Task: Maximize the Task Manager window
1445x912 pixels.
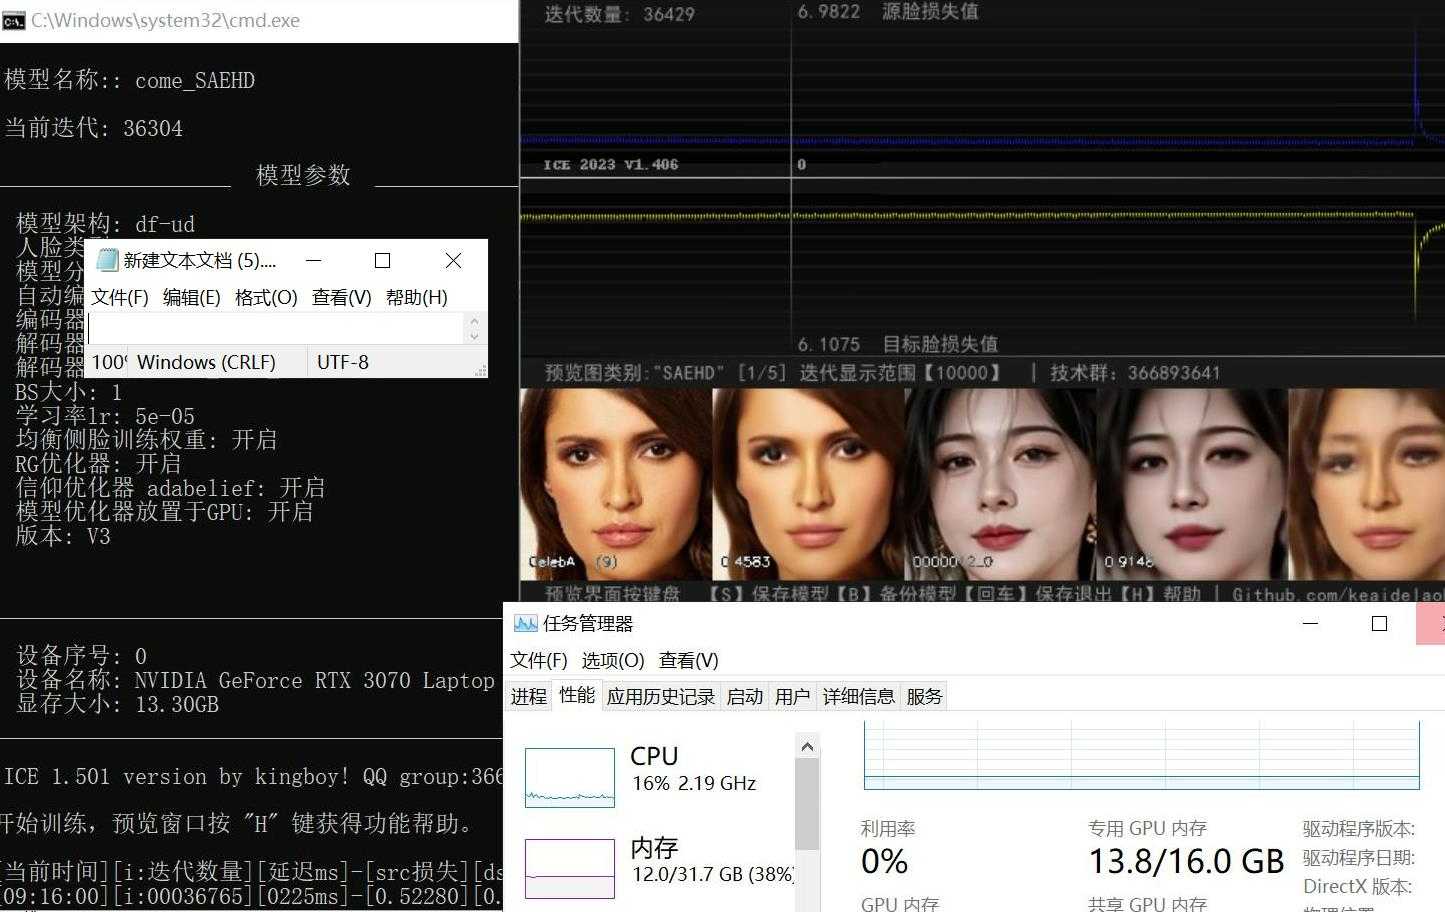Action: 1379,623
